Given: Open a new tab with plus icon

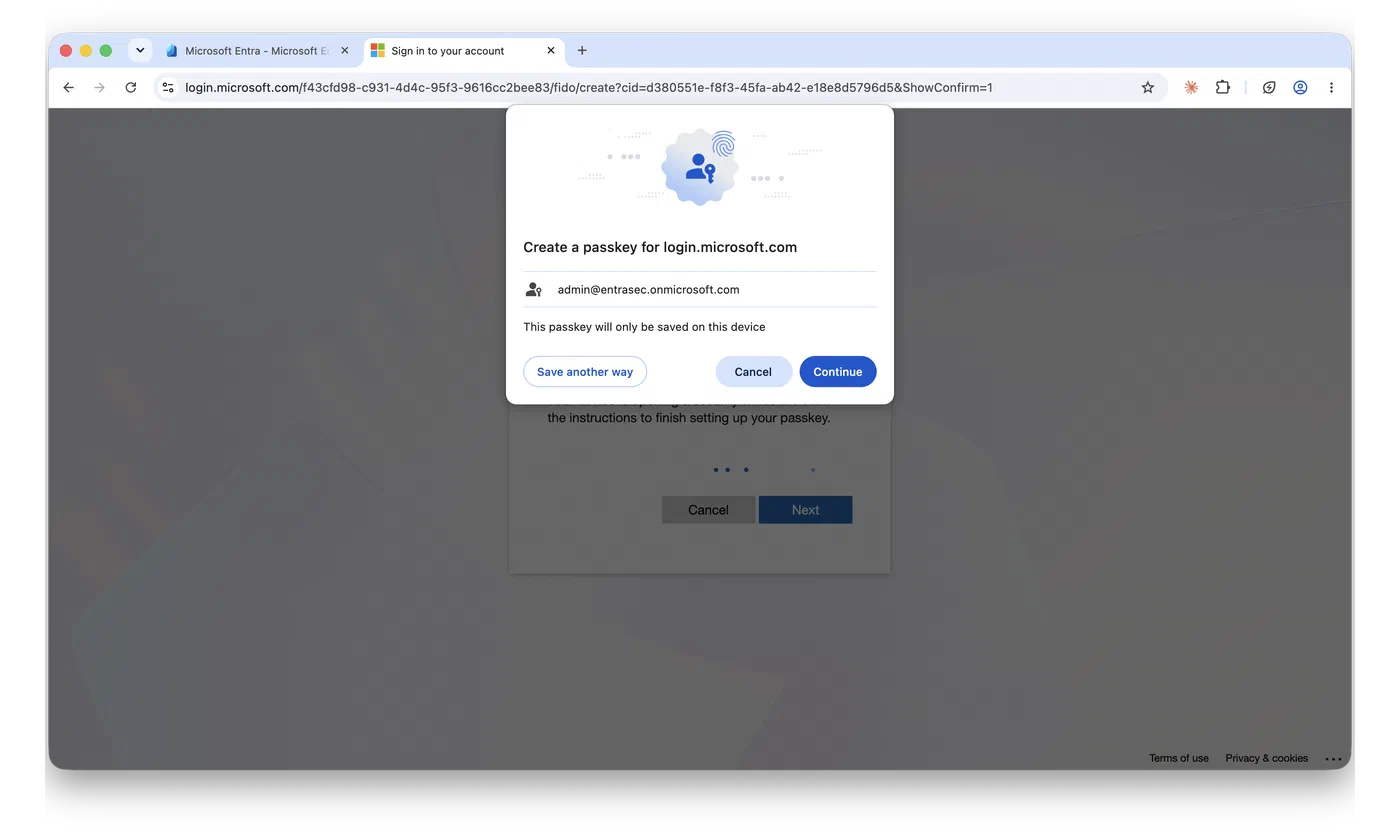Looking at the screenshot, I should point(582,50).
